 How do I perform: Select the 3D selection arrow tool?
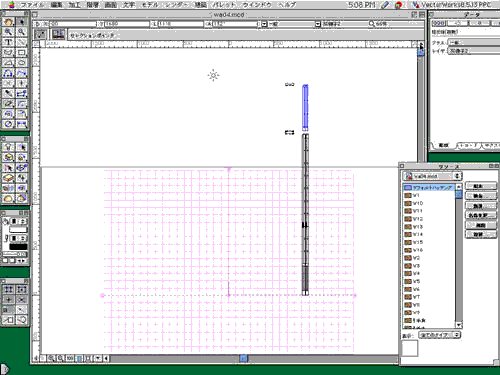tap(21, 147)
